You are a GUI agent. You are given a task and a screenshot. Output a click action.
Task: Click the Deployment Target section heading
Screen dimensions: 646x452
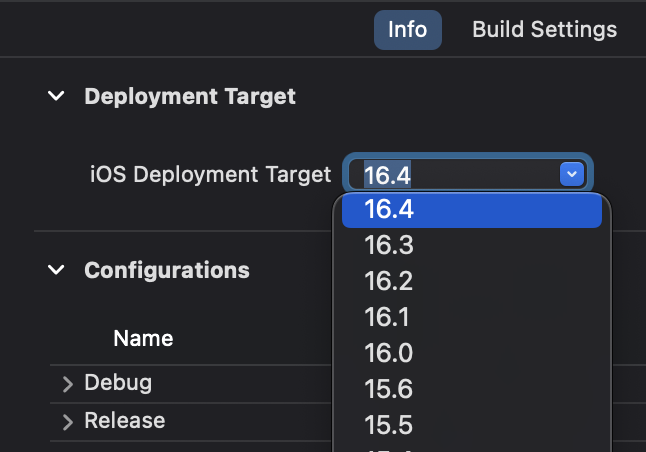[190, 97]
